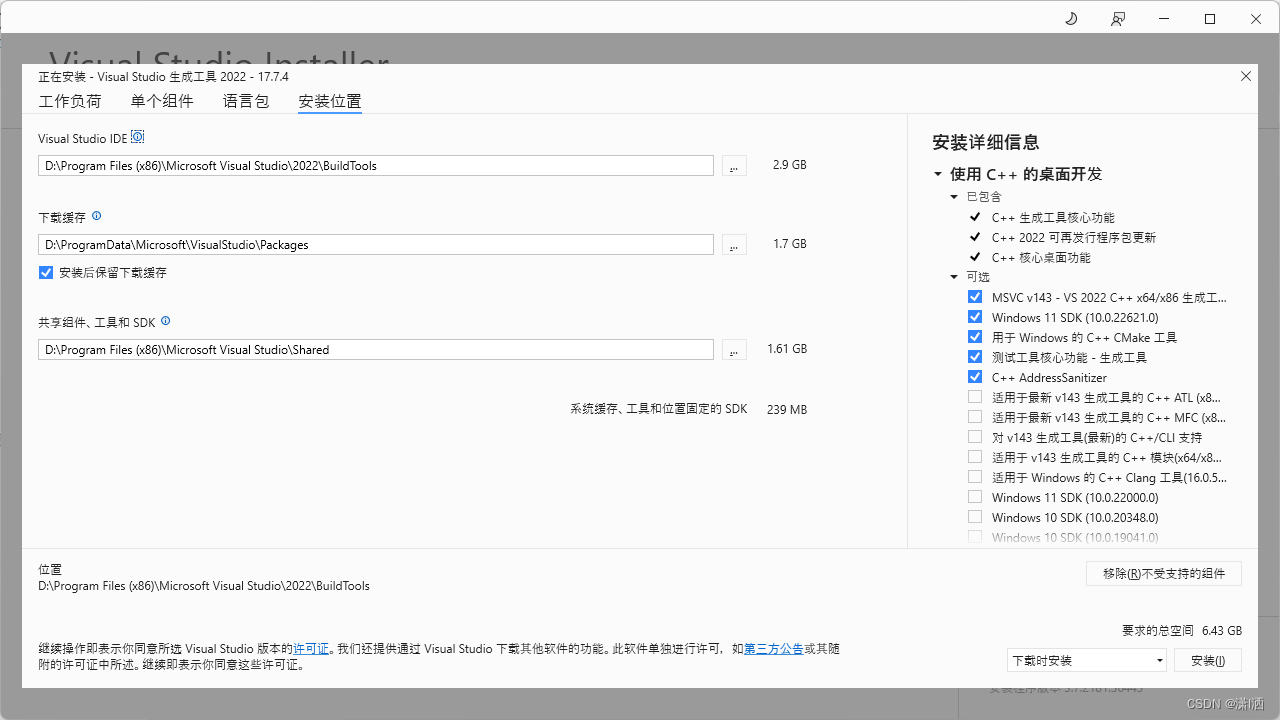Image resolution: width=1280 pixels, height=720 pixels.
Task: Check the v143 C++ MFC component
Action: coord(975,417)
